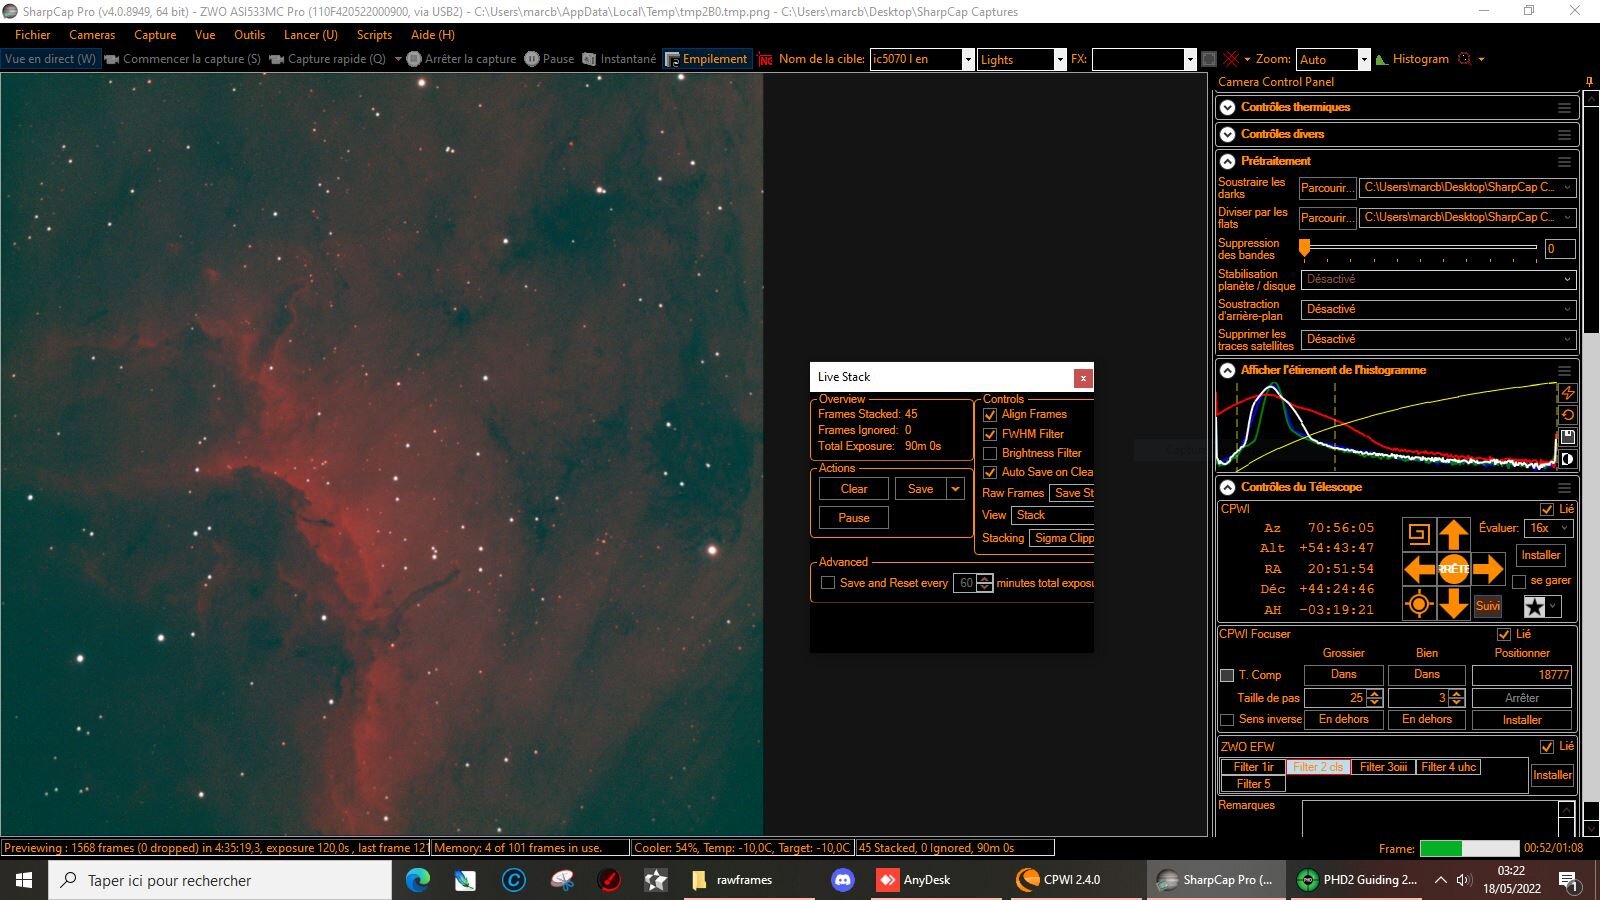This screenshot has height=900, width=1600.
Task: Open the Fichier menu
Action: click(x=32, y=35)
